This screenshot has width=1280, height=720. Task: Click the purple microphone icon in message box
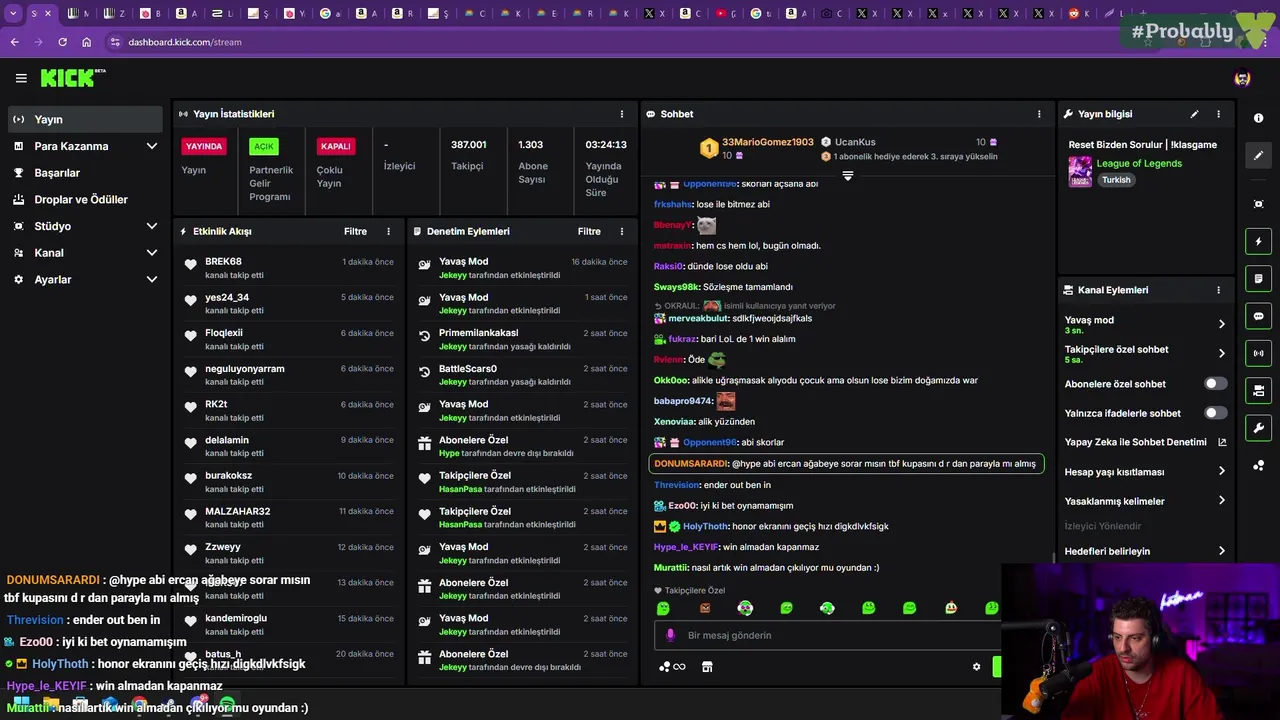click(671, 635)
